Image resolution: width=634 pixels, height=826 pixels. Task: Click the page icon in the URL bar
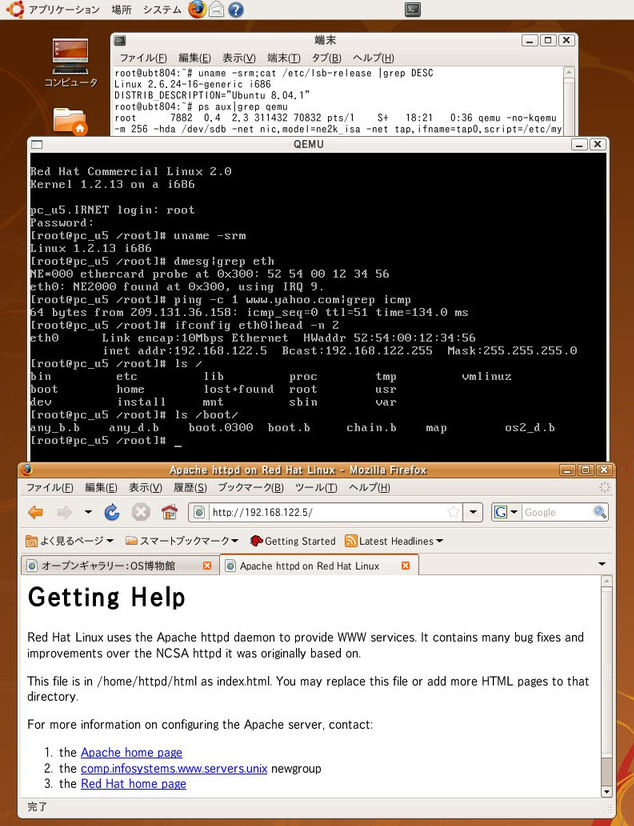199,512
